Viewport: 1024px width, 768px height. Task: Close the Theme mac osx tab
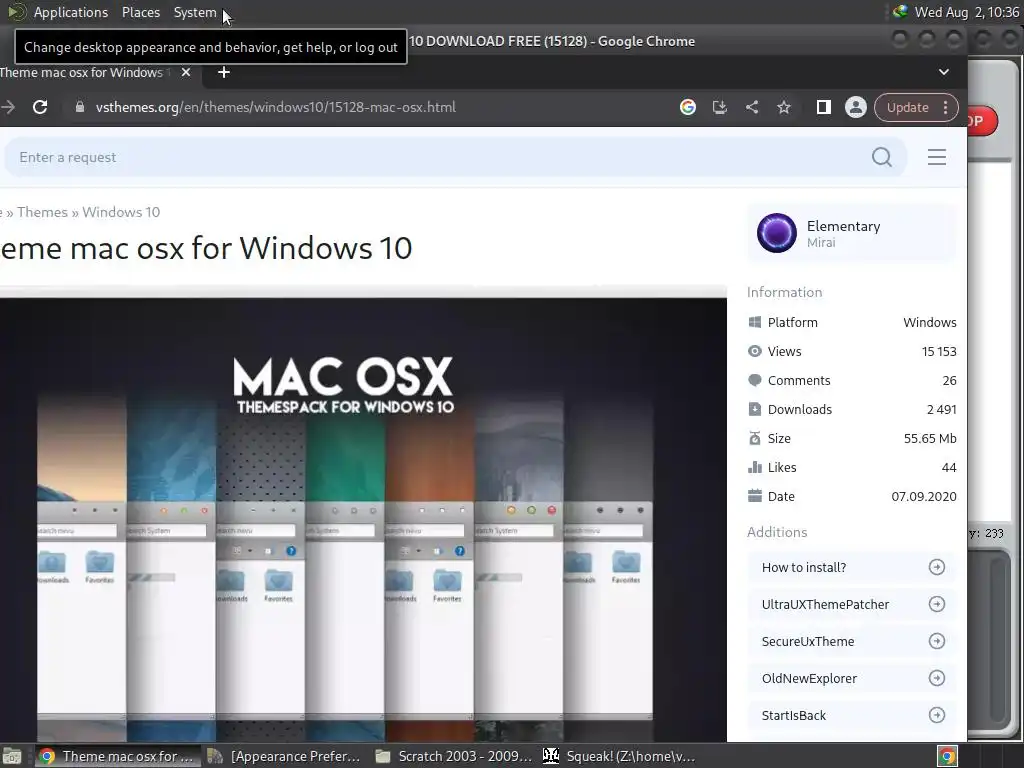point(186,72)
